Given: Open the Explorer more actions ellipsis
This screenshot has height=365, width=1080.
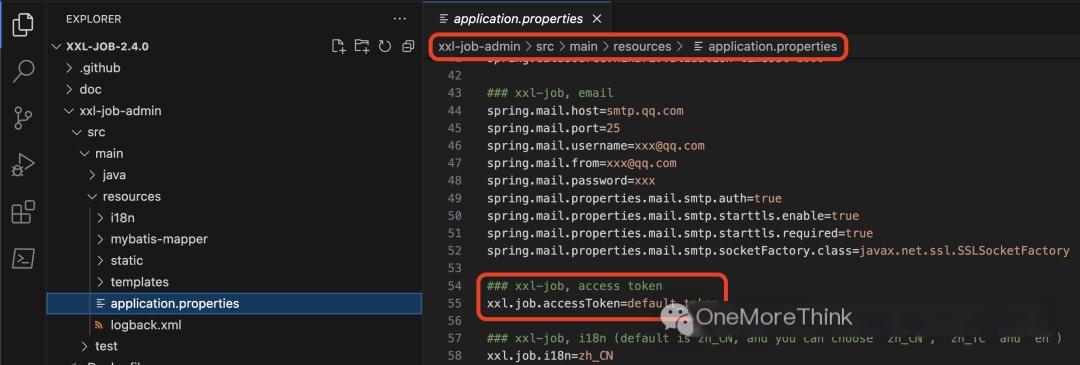Looking at the screenshot, I should (x=399, y=19).
